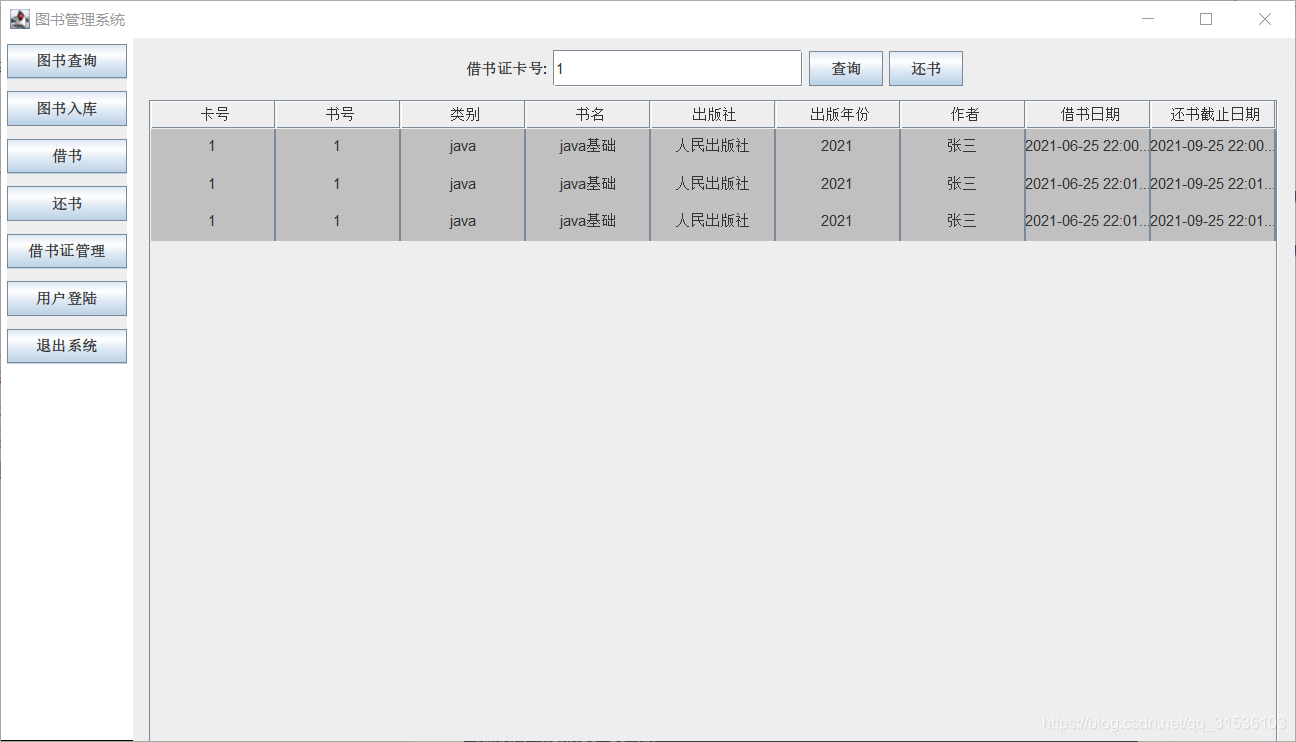Open 图书查询 in the sidebar

point(66,61)
